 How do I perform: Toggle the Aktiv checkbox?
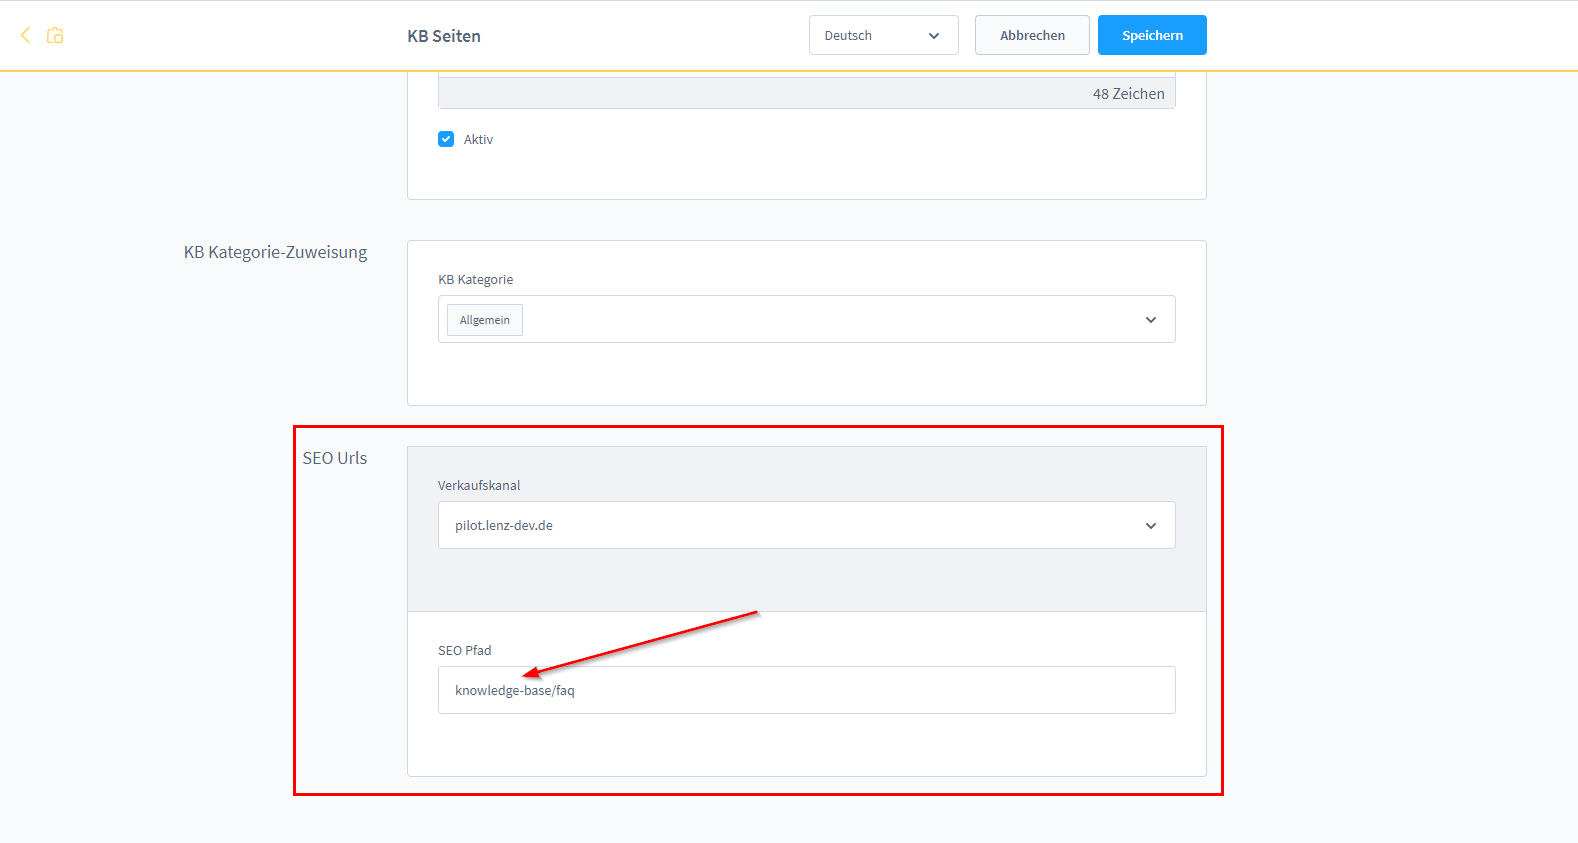coord(446,139)
